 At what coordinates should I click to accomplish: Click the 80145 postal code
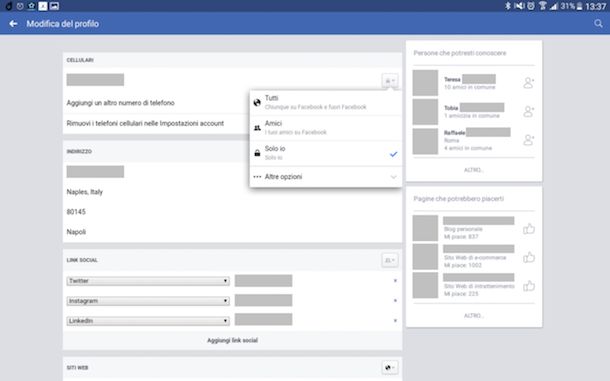[76, 212]
